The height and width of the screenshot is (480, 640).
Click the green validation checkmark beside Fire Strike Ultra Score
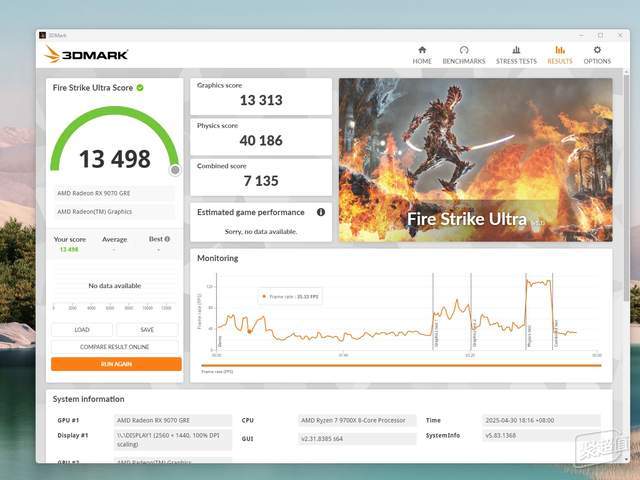(140, 88)
